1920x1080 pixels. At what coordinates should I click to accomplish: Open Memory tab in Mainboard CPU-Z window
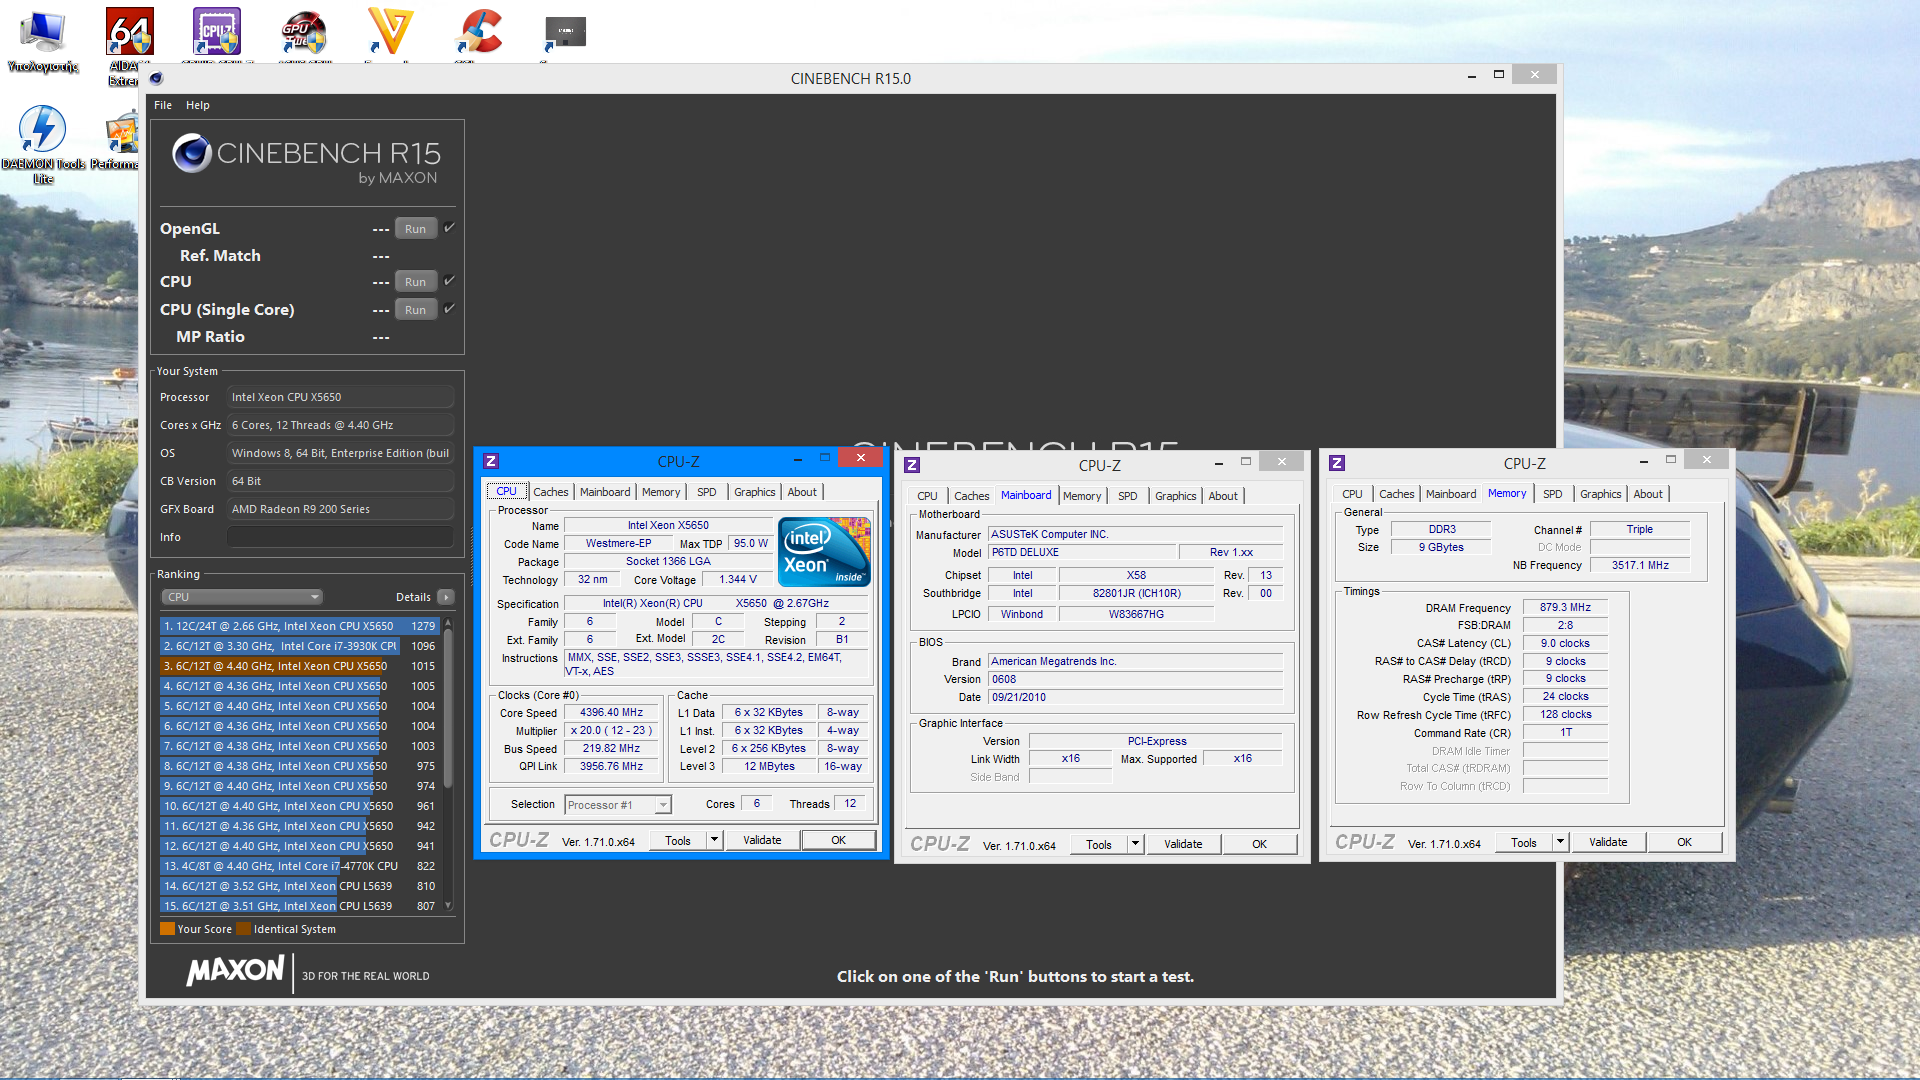click(1082, 496)
